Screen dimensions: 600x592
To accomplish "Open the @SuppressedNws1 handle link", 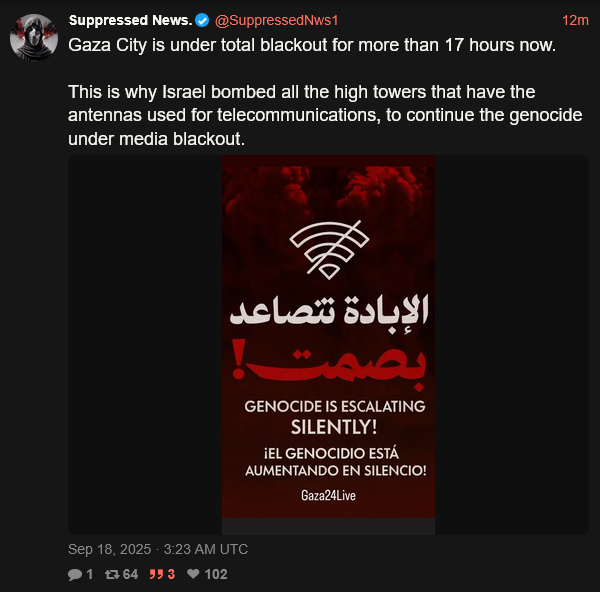I will pyautogui.click(x=276, y=20).
